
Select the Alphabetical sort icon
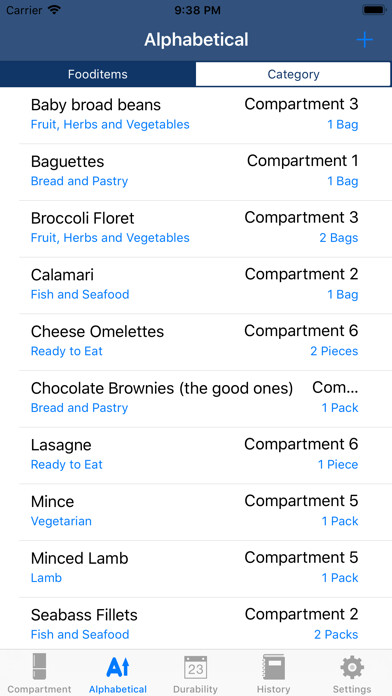click(118, 667)
